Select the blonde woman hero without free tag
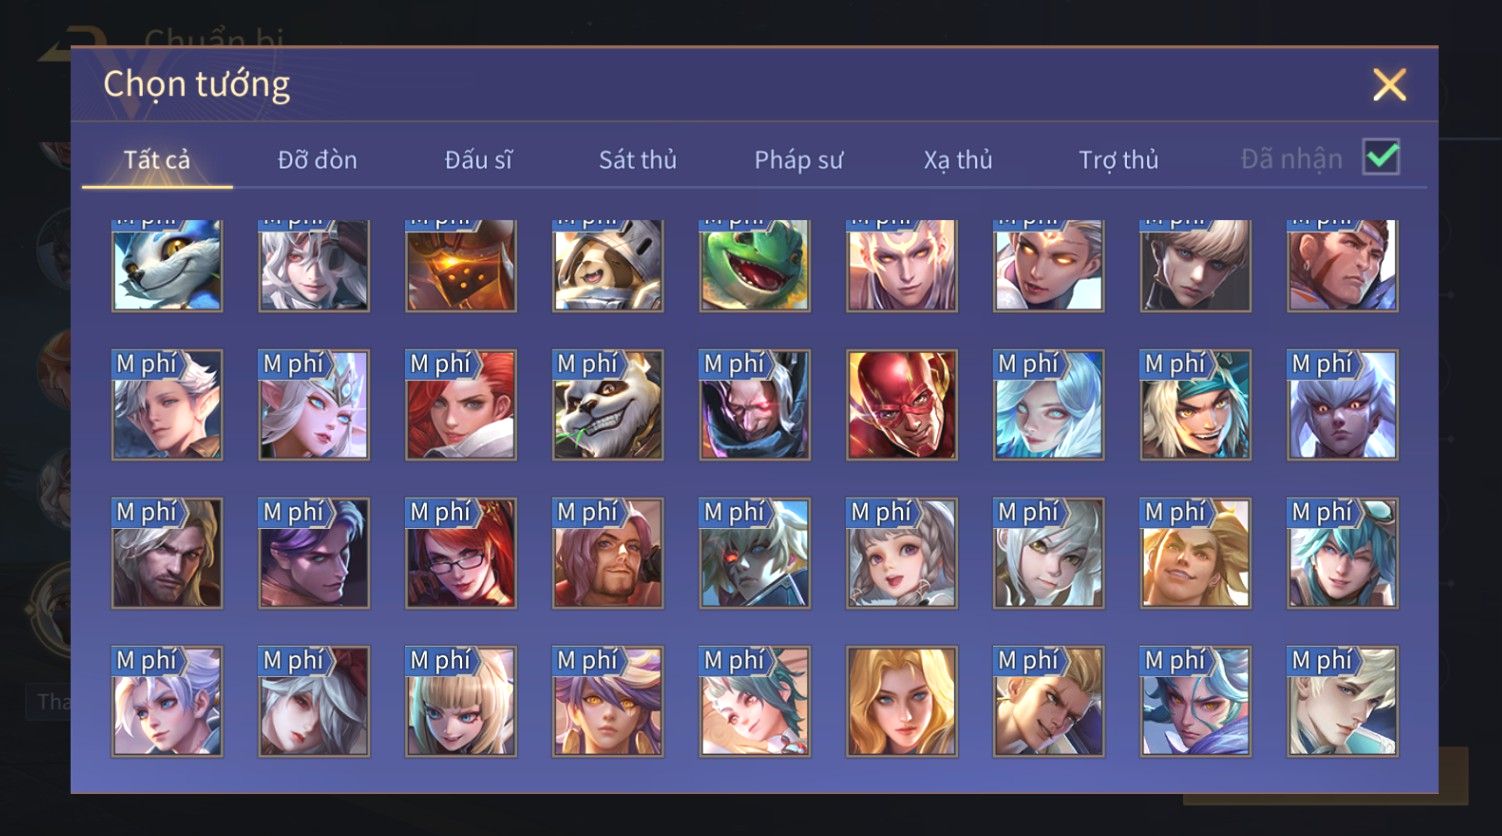 point(901,701)
